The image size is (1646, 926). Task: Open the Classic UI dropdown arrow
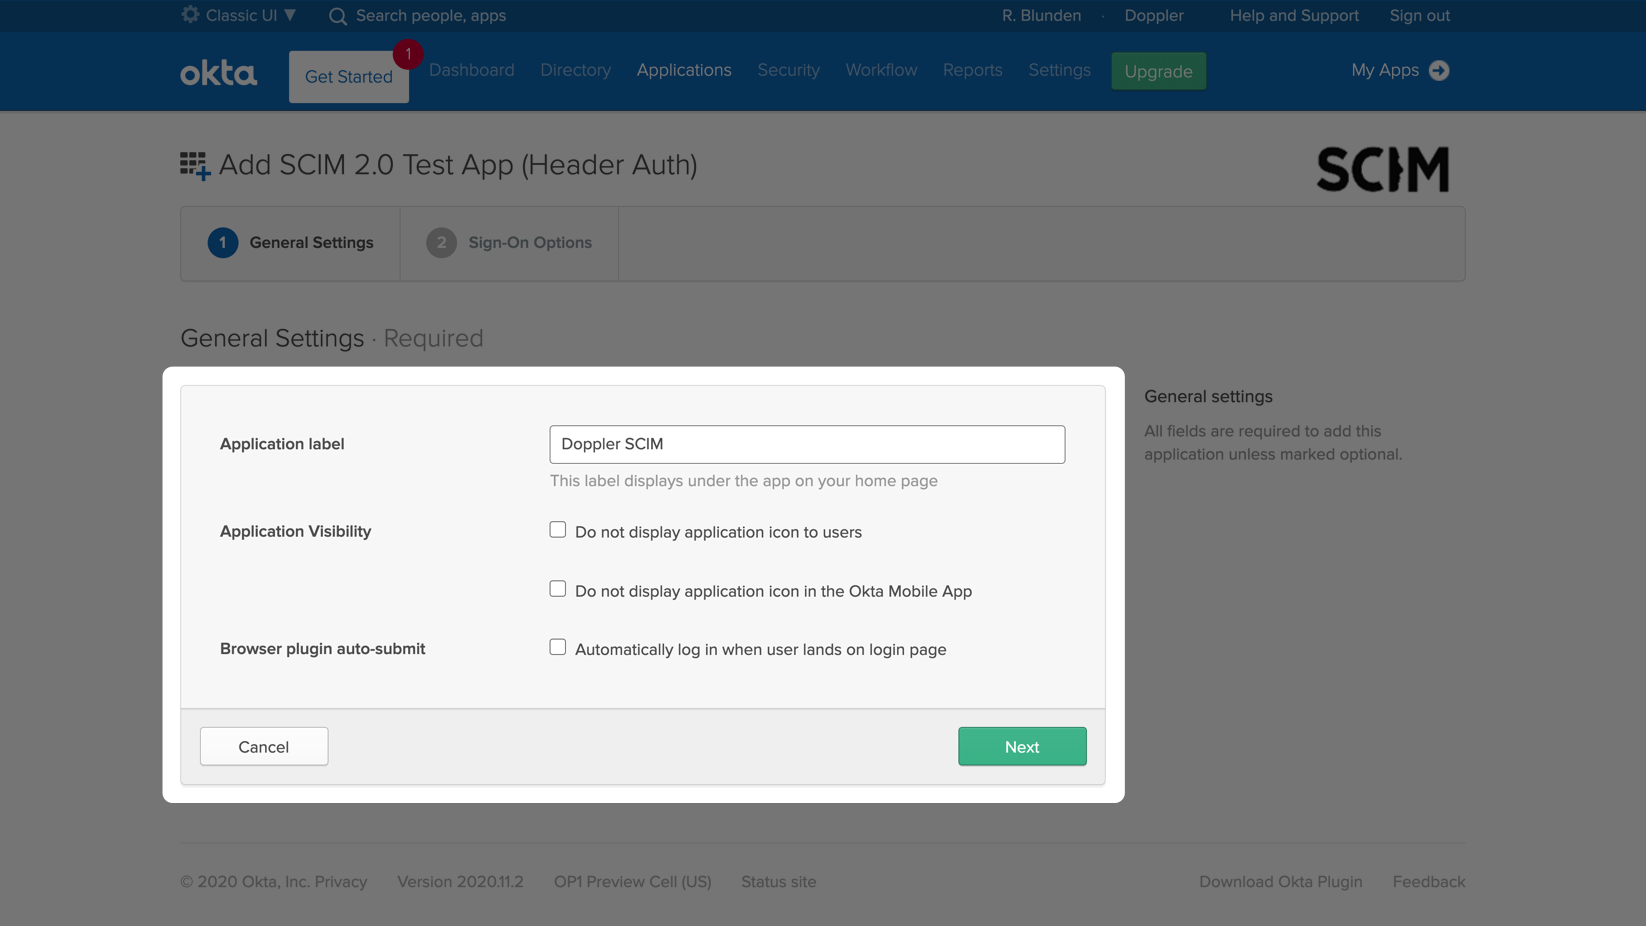290,15
